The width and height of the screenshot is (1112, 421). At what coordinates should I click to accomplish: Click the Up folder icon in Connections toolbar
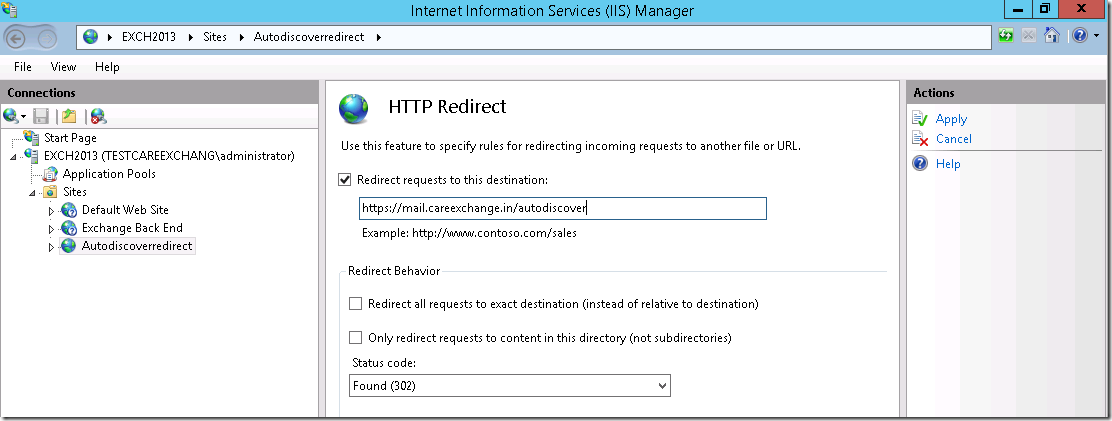[69, 116]
